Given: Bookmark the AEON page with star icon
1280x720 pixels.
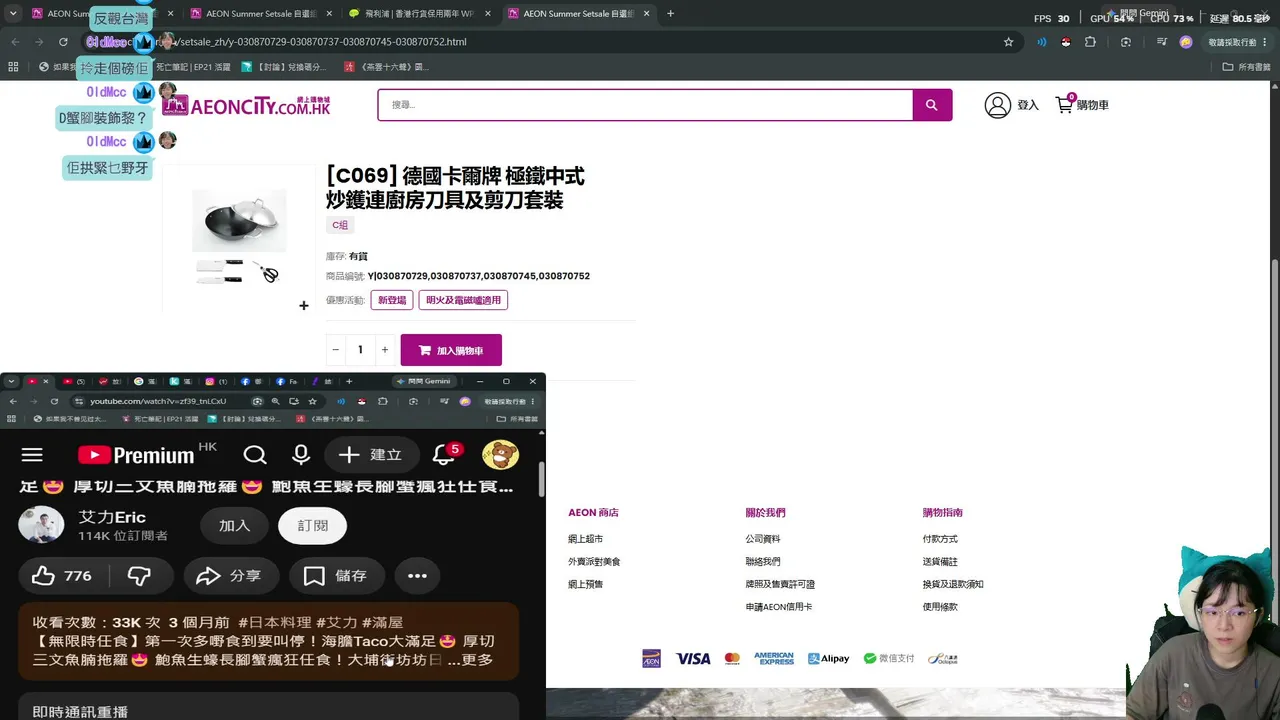Looking at the screenshot, I should 1008,42.
